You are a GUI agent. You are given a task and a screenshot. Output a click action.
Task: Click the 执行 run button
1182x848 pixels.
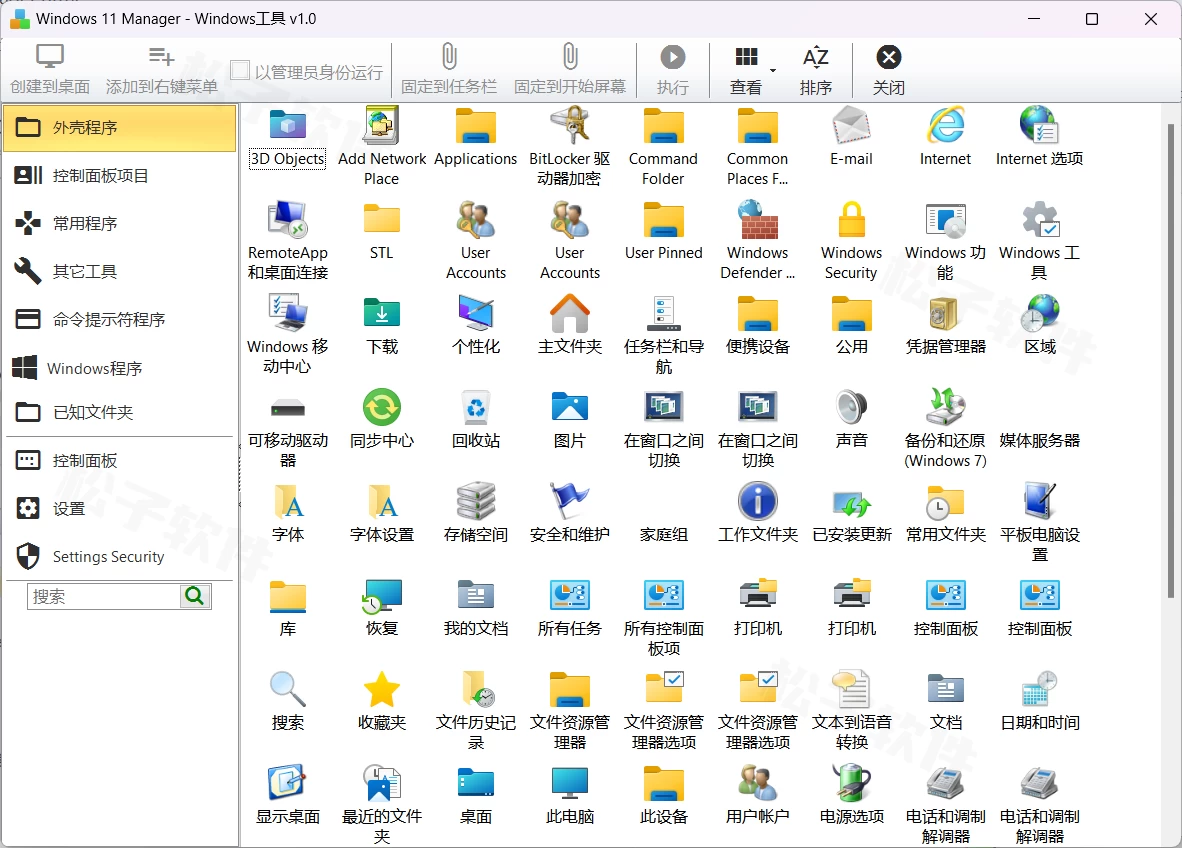point(672,69)
